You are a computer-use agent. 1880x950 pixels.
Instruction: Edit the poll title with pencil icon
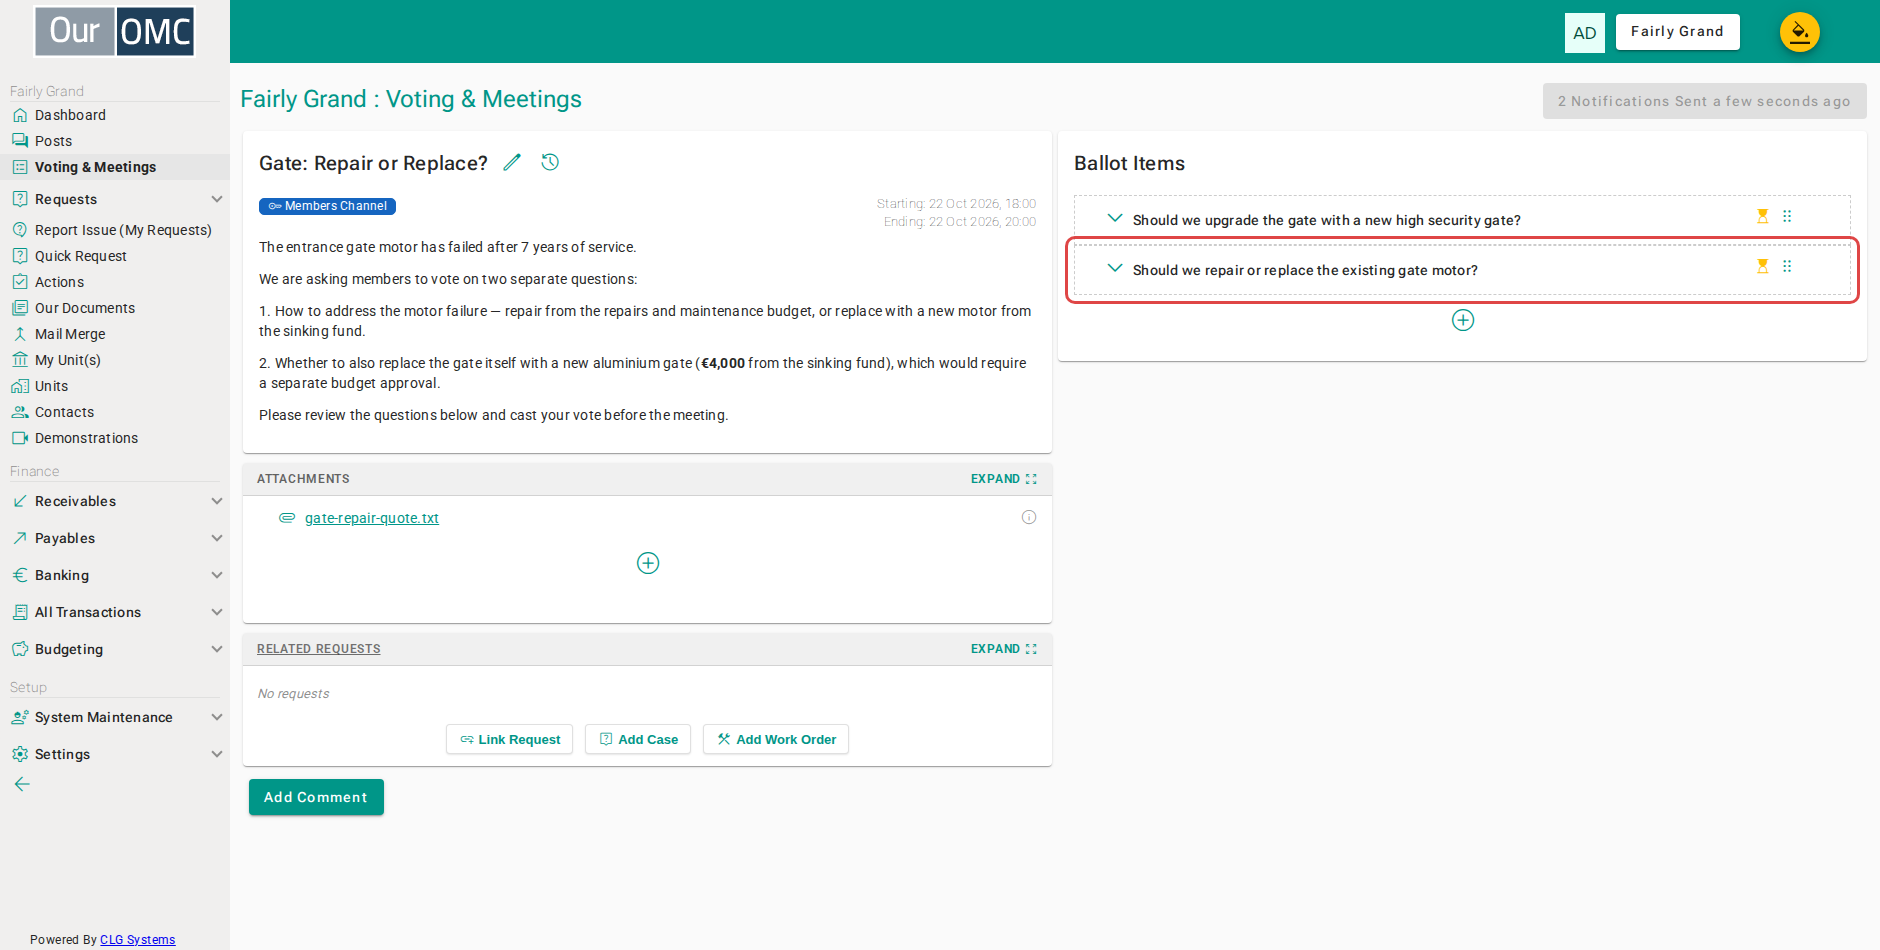[512, 162]
